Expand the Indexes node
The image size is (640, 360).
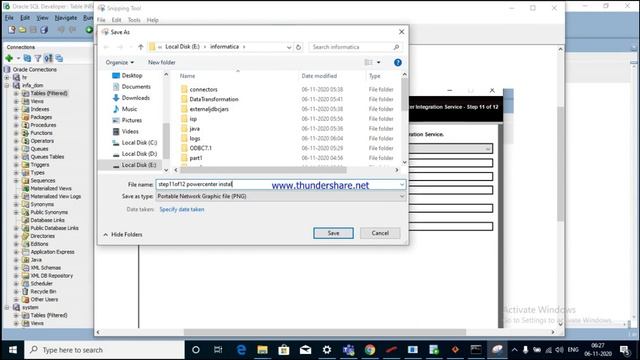[16, 109]
